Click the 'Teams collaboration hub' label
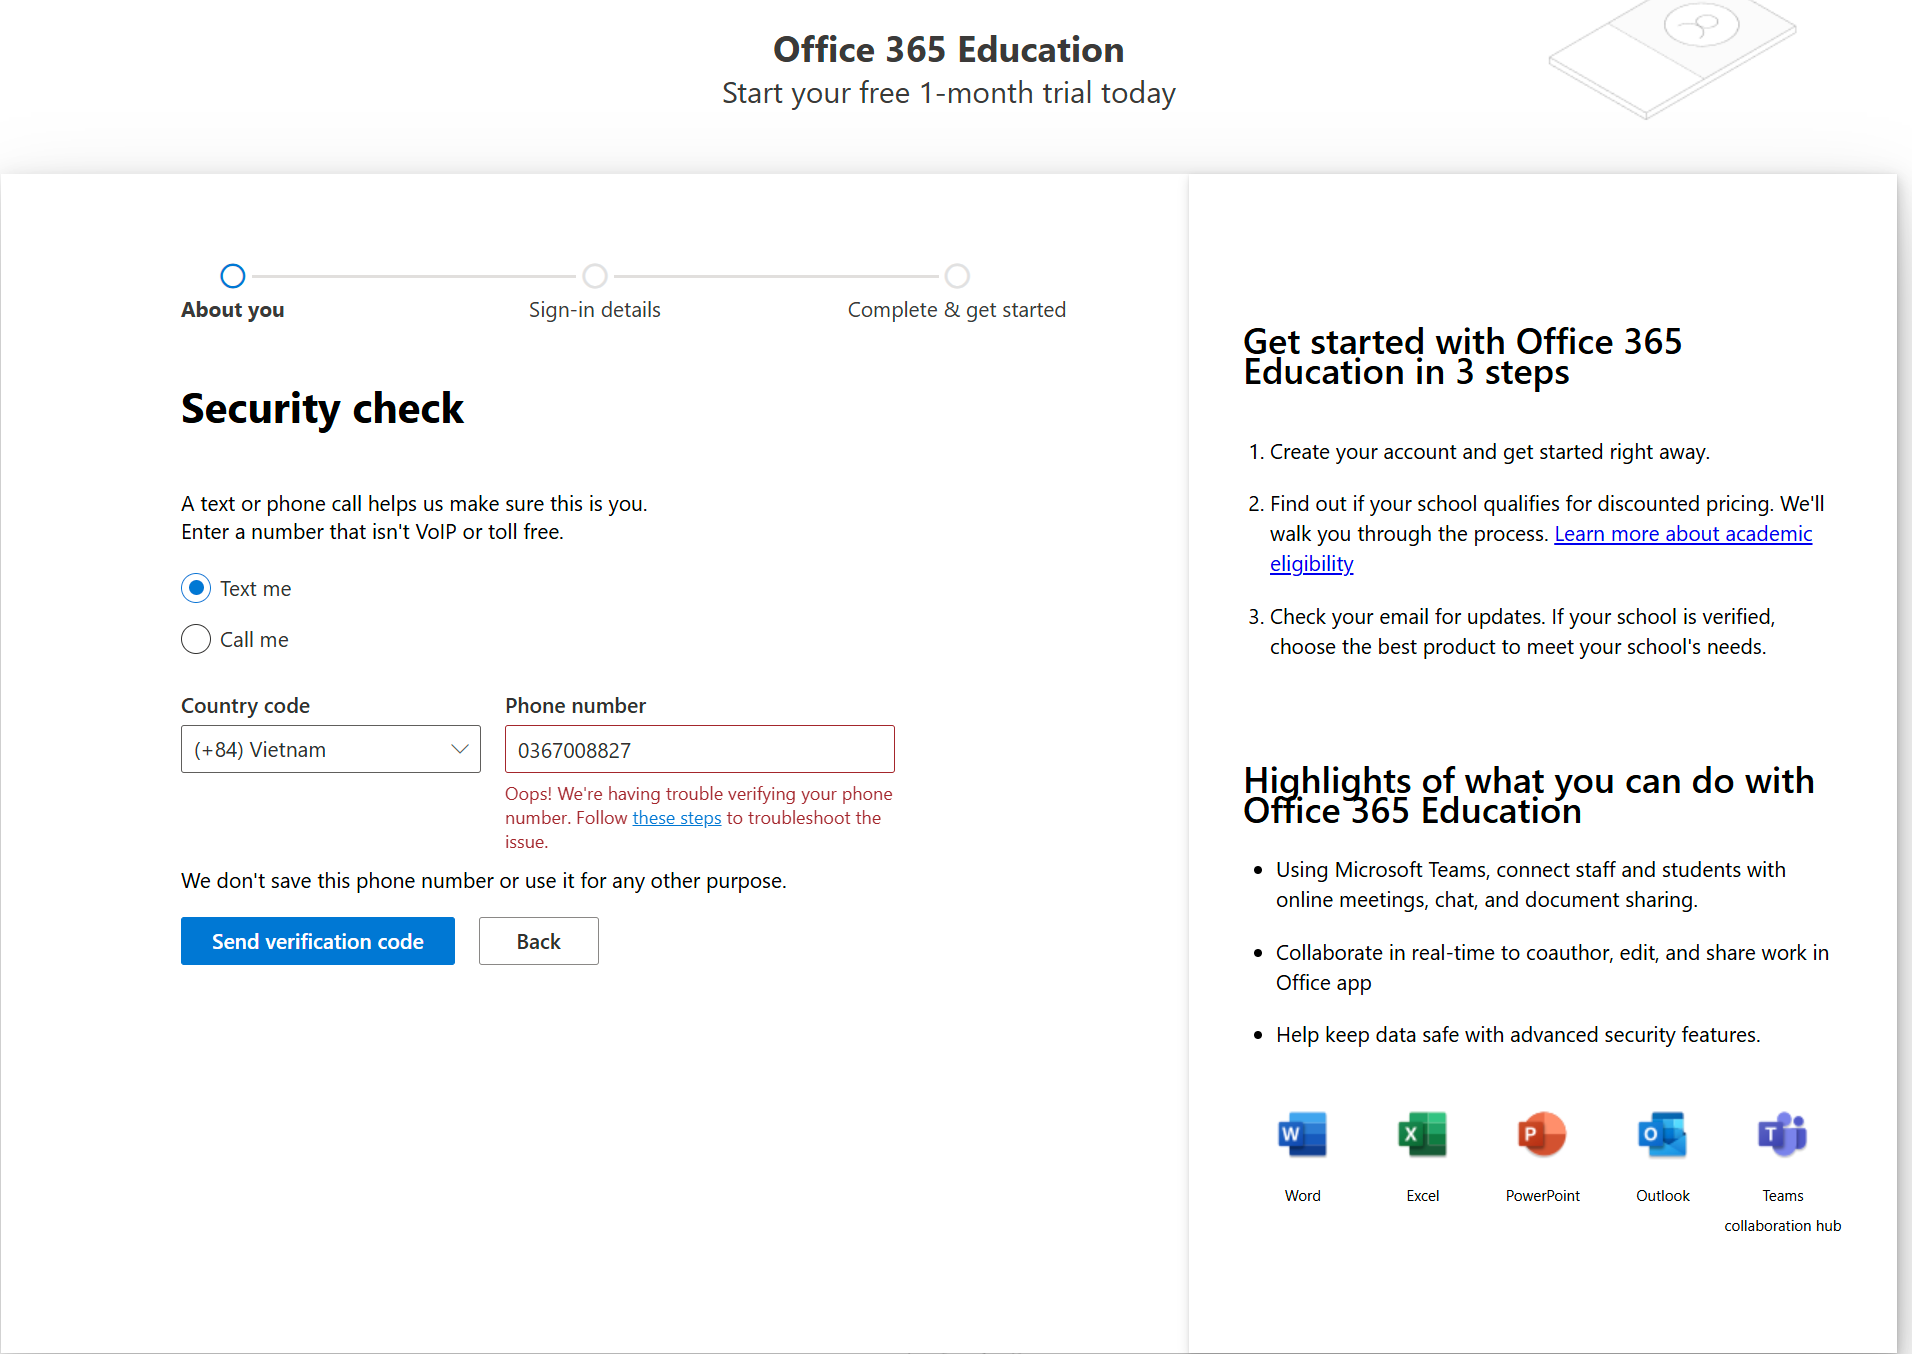Viewport: 1912px width, 1354px height. point(1782,1211)
